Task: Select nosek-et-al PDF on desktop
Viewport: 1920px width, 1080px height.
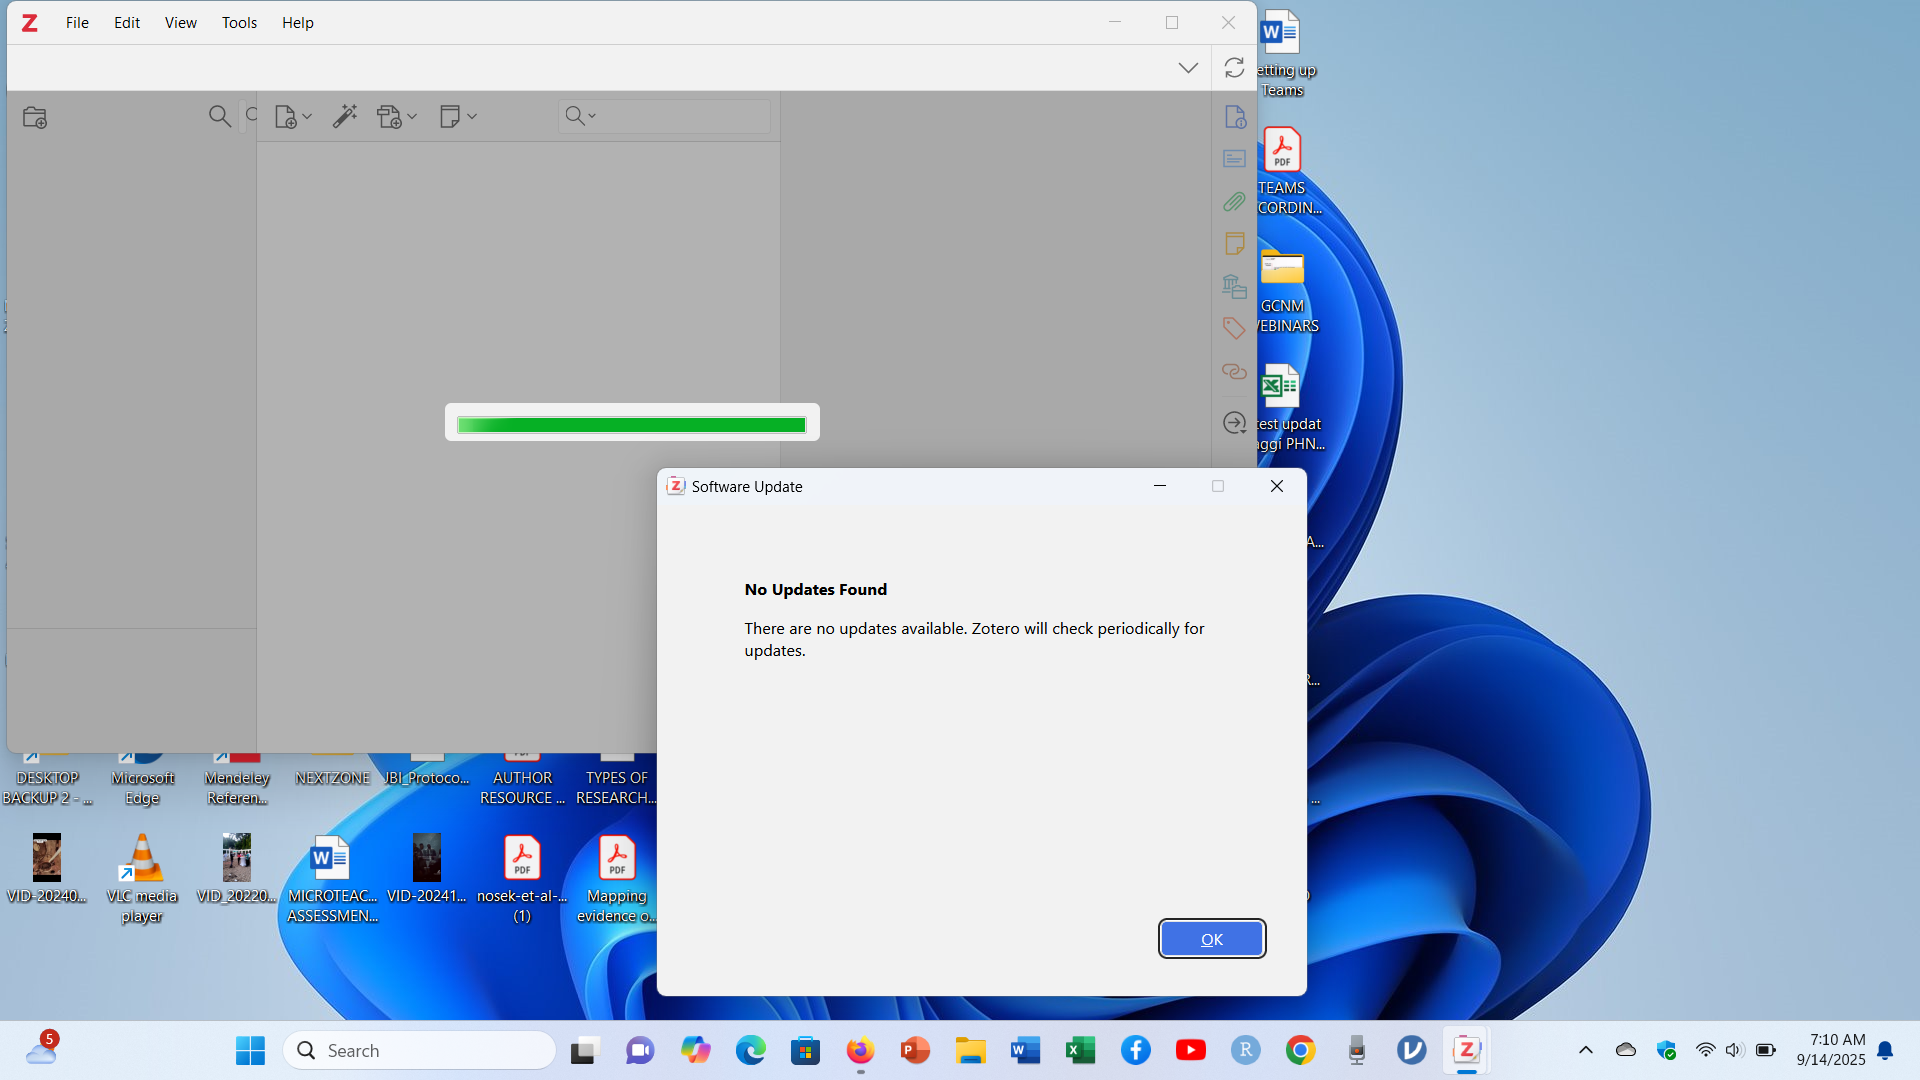Action: tap(522, 879)
